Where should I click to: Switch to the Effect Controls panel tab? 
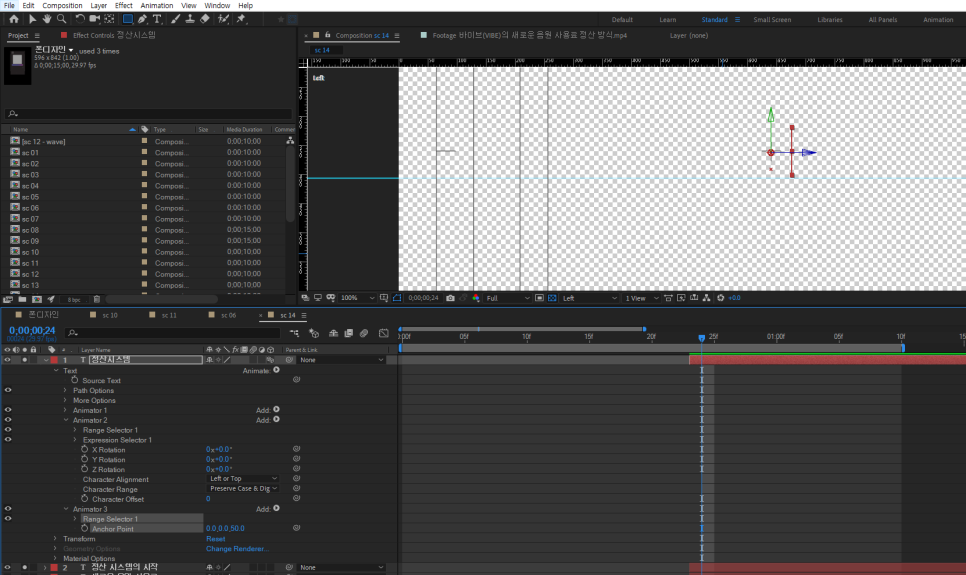pos(115,35)
